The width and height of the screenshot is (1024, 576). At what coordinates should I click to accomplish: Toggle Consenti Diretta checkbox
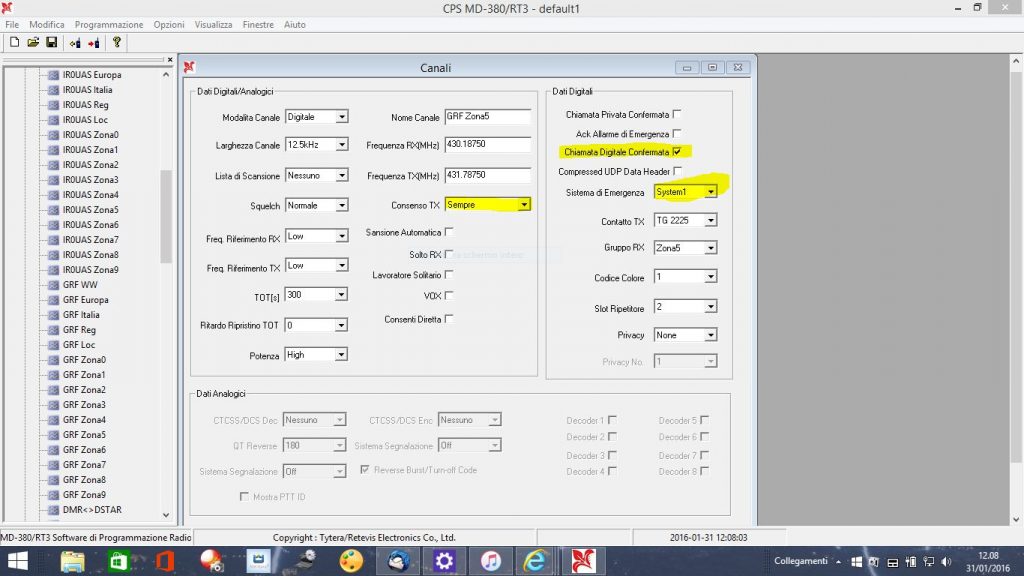point(449,319)
